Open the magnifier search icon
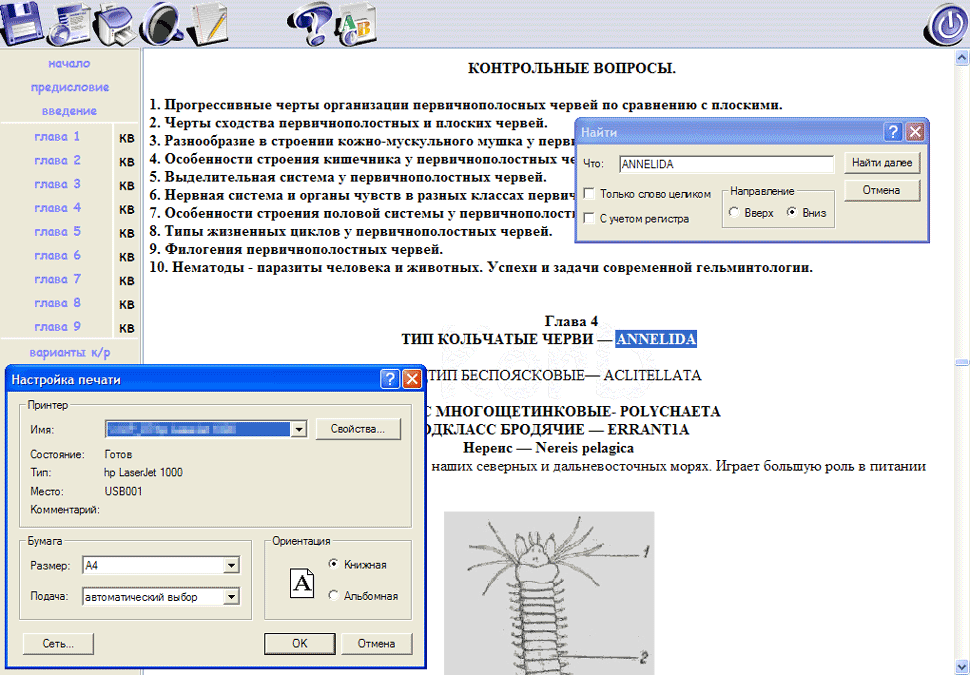The image size is (970, 675). [x=161, y=24]
